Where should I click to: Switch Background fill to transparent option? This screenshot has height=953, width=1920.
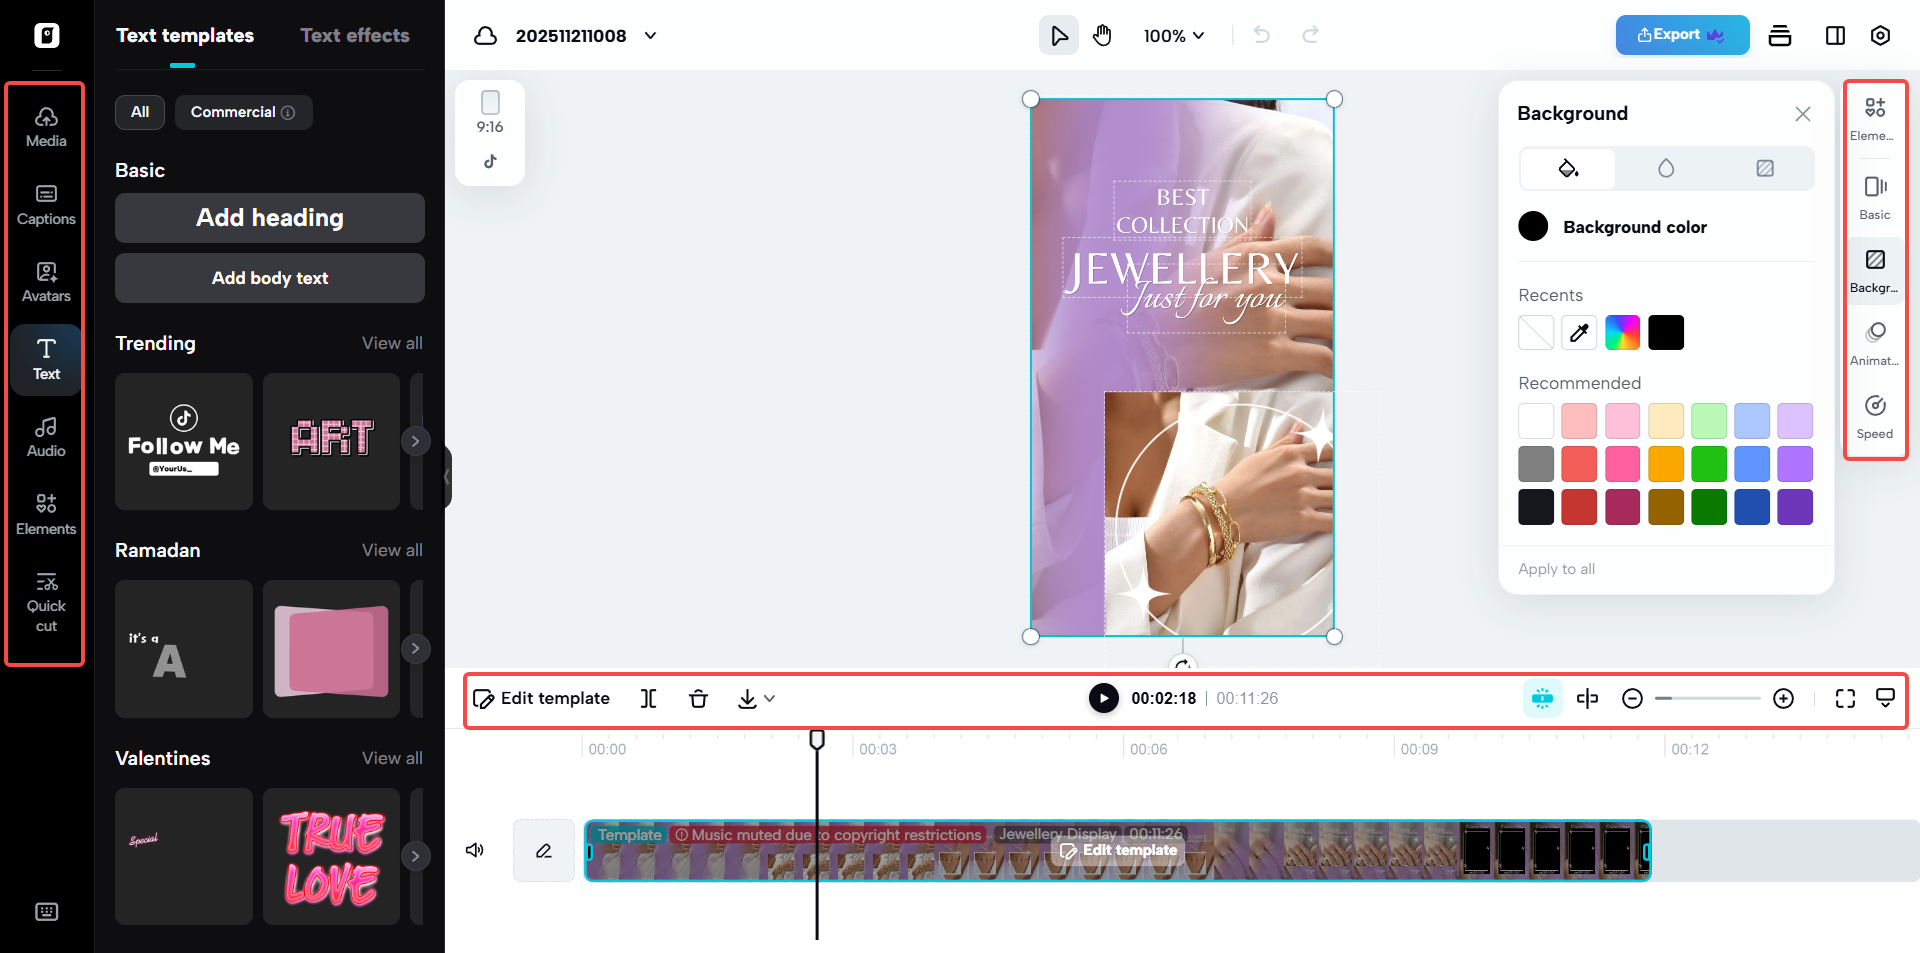[x=1763, y=168]
